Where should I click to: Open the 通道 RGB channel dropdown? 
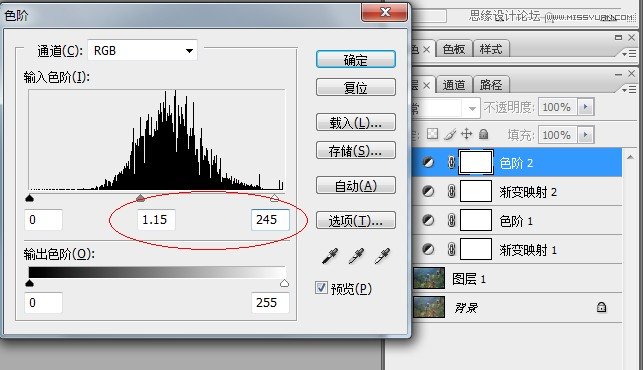point(143,50)
